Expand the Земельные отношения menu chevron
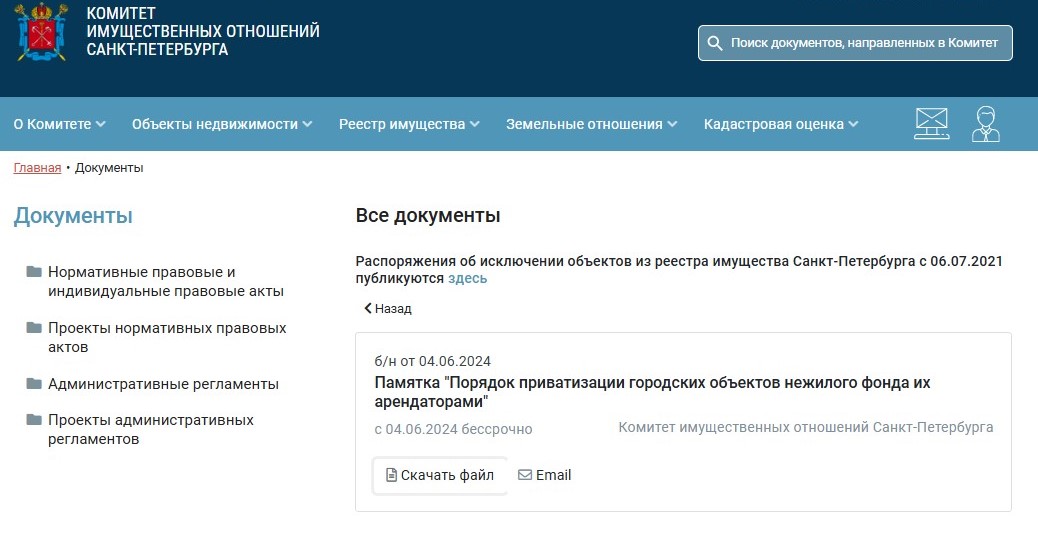 [672, 124]
